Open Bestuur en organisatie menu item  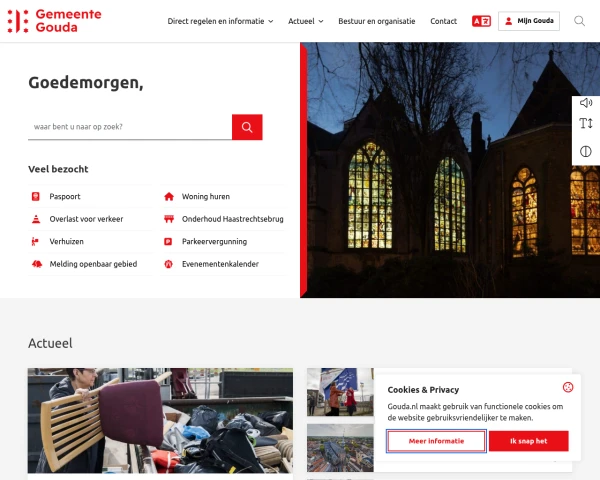pos(377,21)
